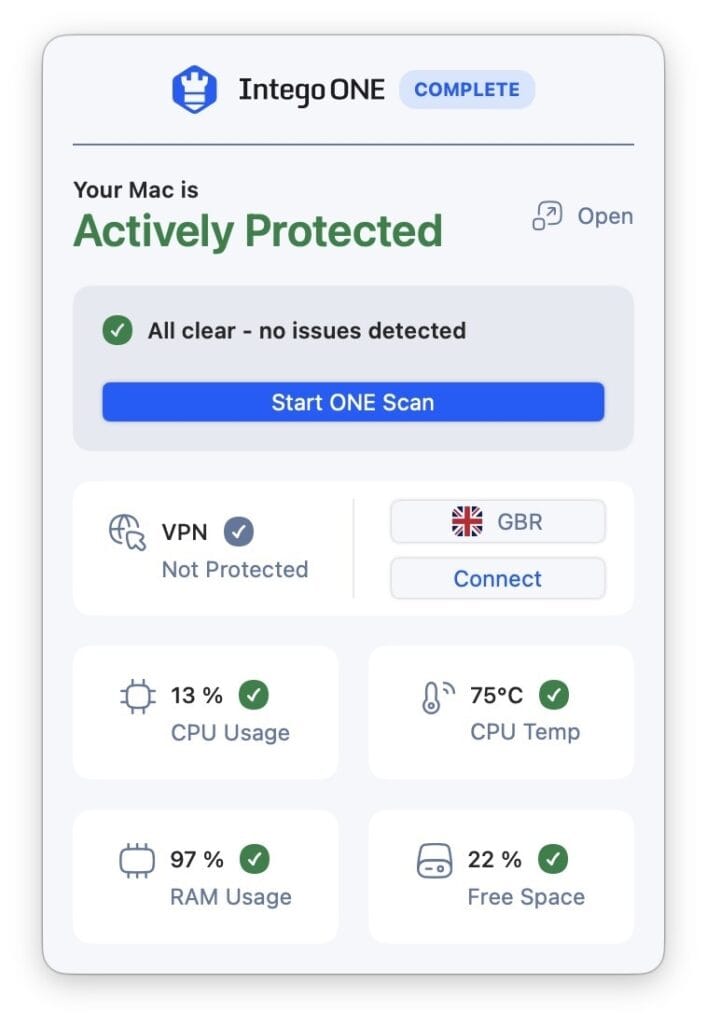Click the United Kingdom flag icon
Screen dimensions: 707x1024
466,521
